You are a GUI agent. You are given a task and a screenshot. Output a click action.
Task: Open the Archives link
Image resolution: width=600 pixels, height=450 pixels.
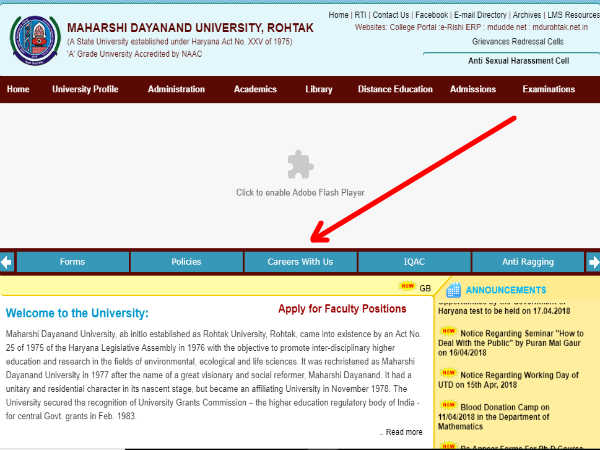(527, 15)
